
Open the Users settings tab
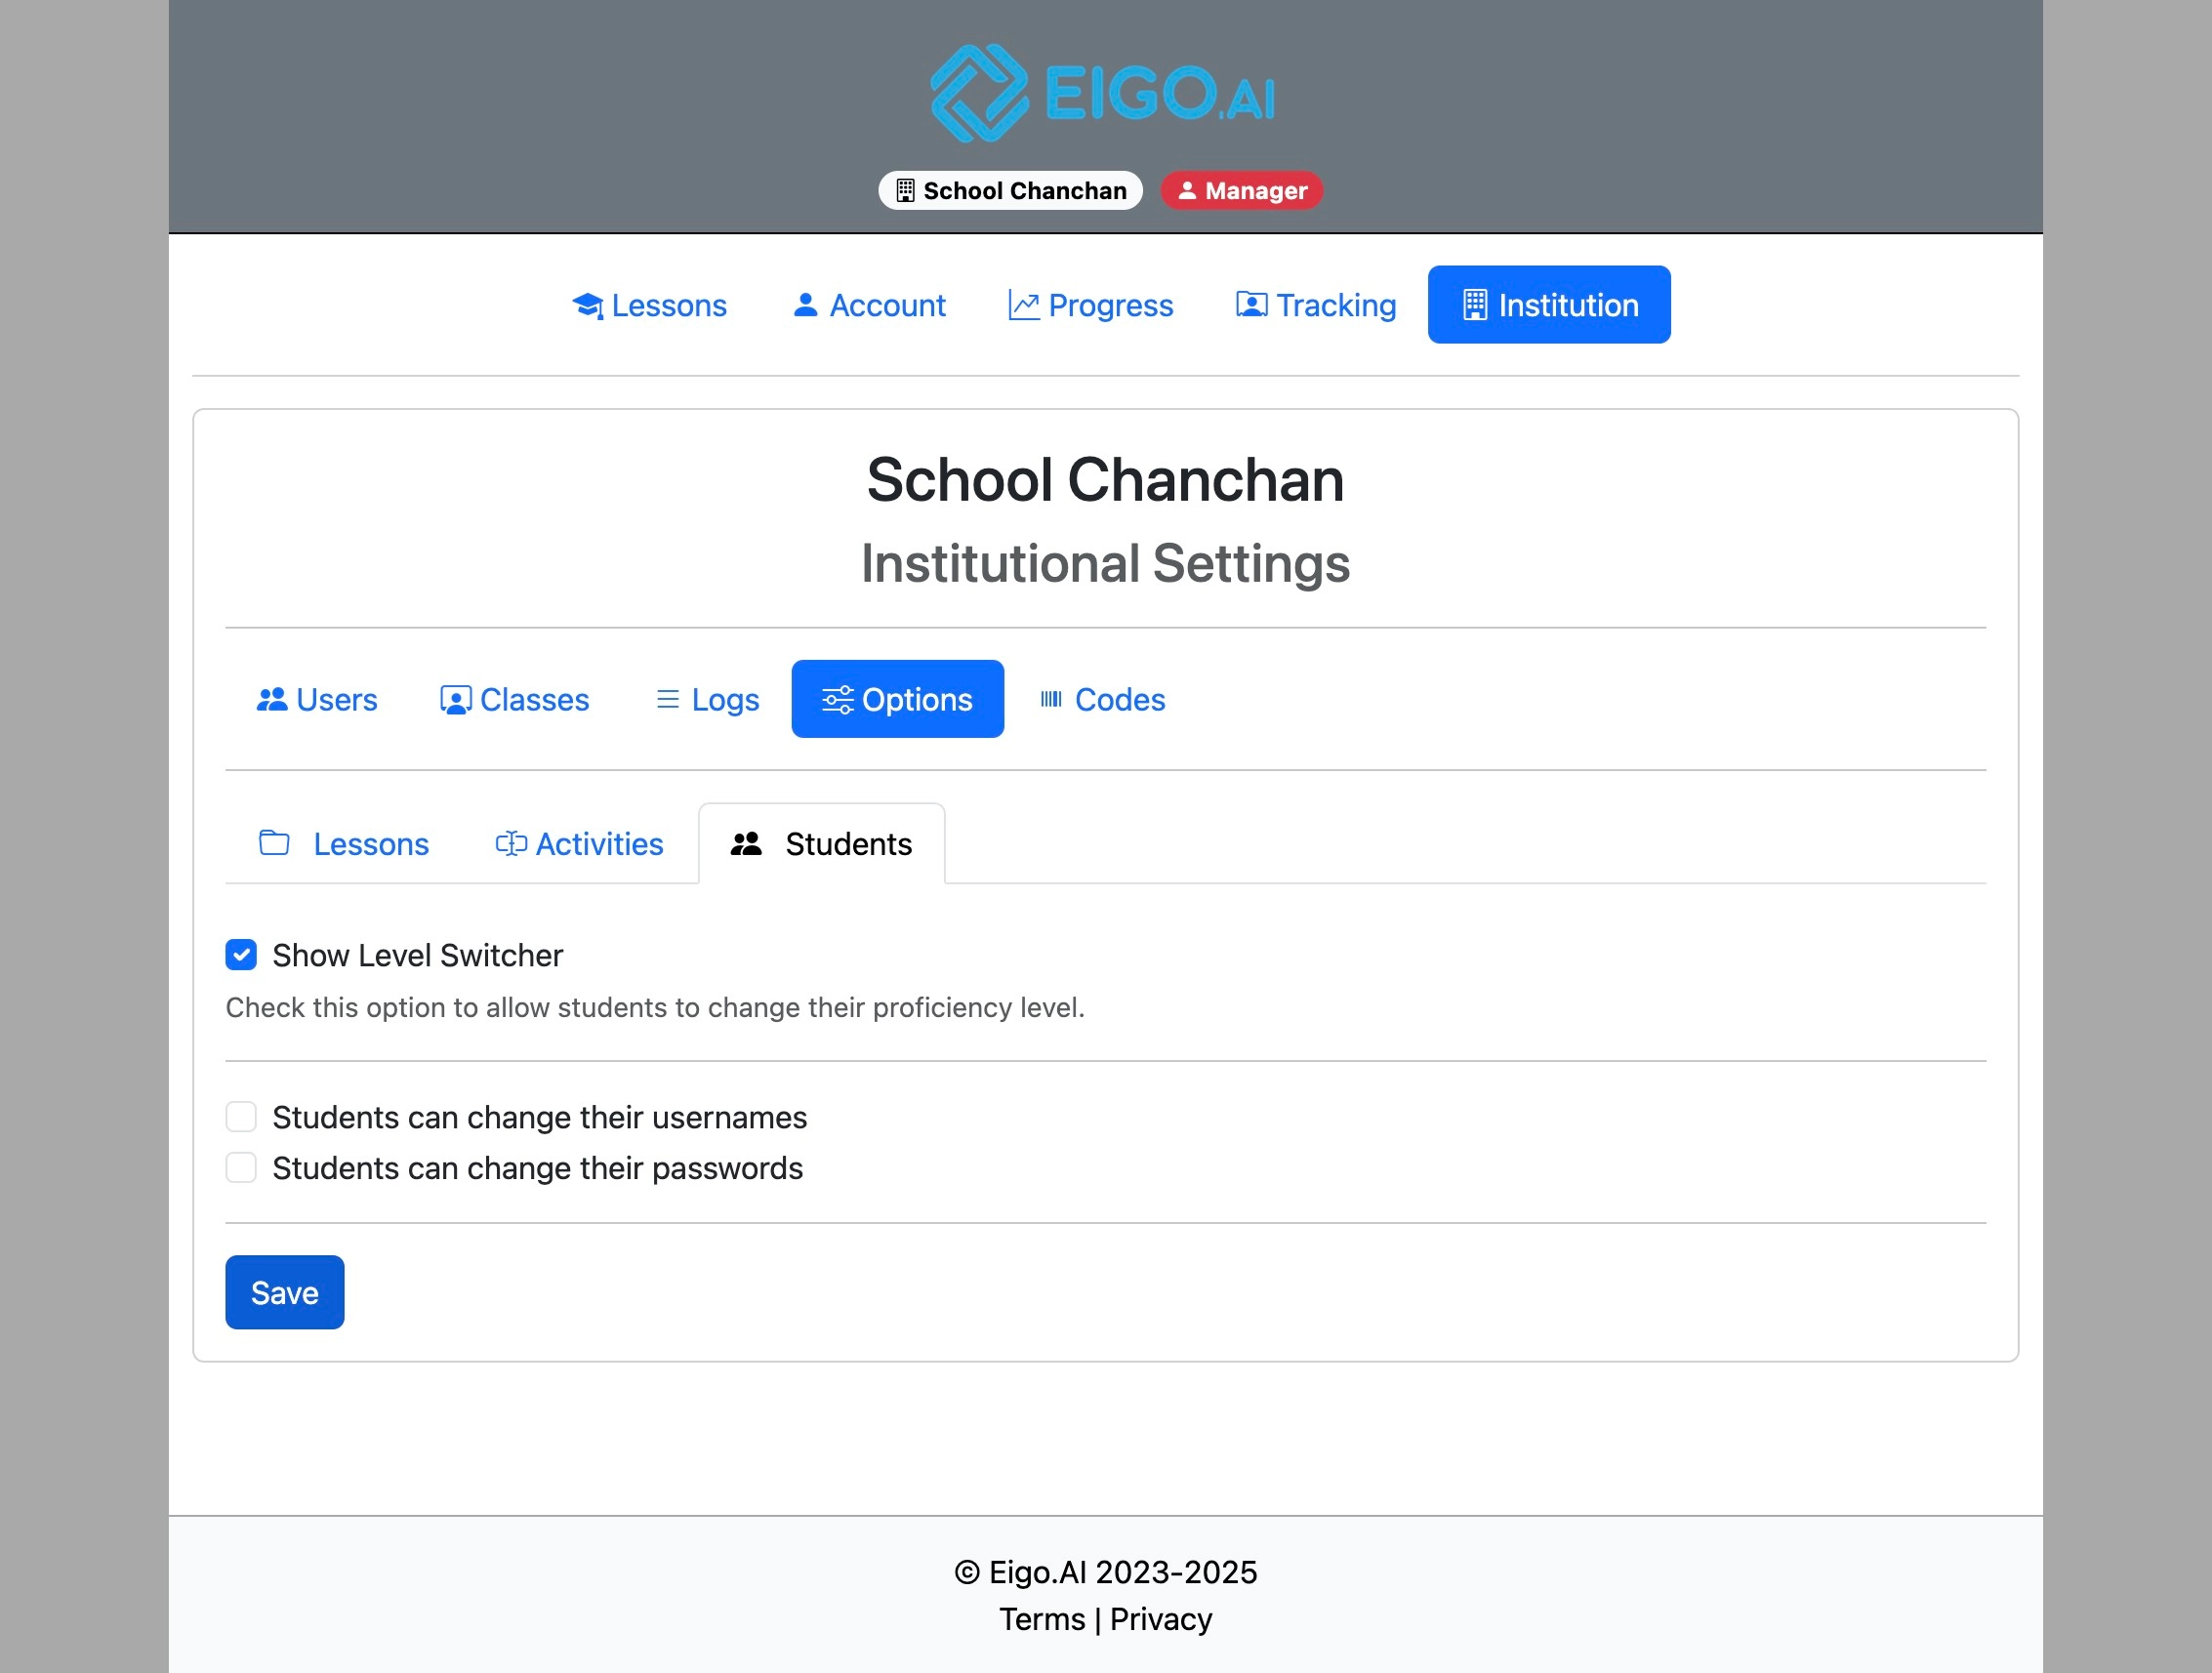(x=317, y=700)
